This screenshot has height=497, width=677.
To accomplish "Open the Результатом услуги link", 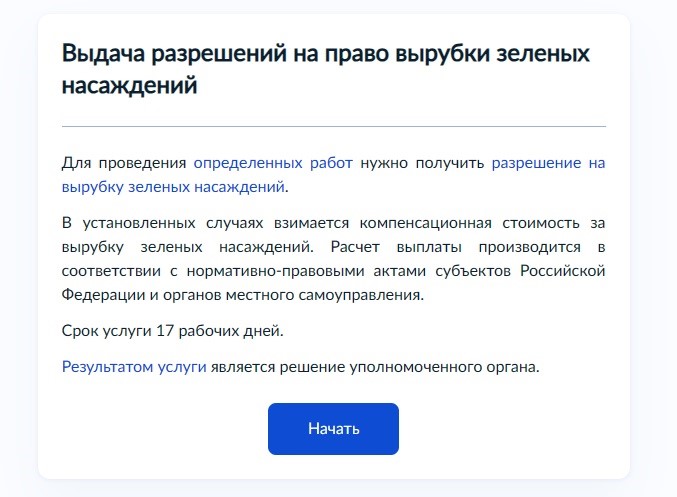I will coord(134,367).
